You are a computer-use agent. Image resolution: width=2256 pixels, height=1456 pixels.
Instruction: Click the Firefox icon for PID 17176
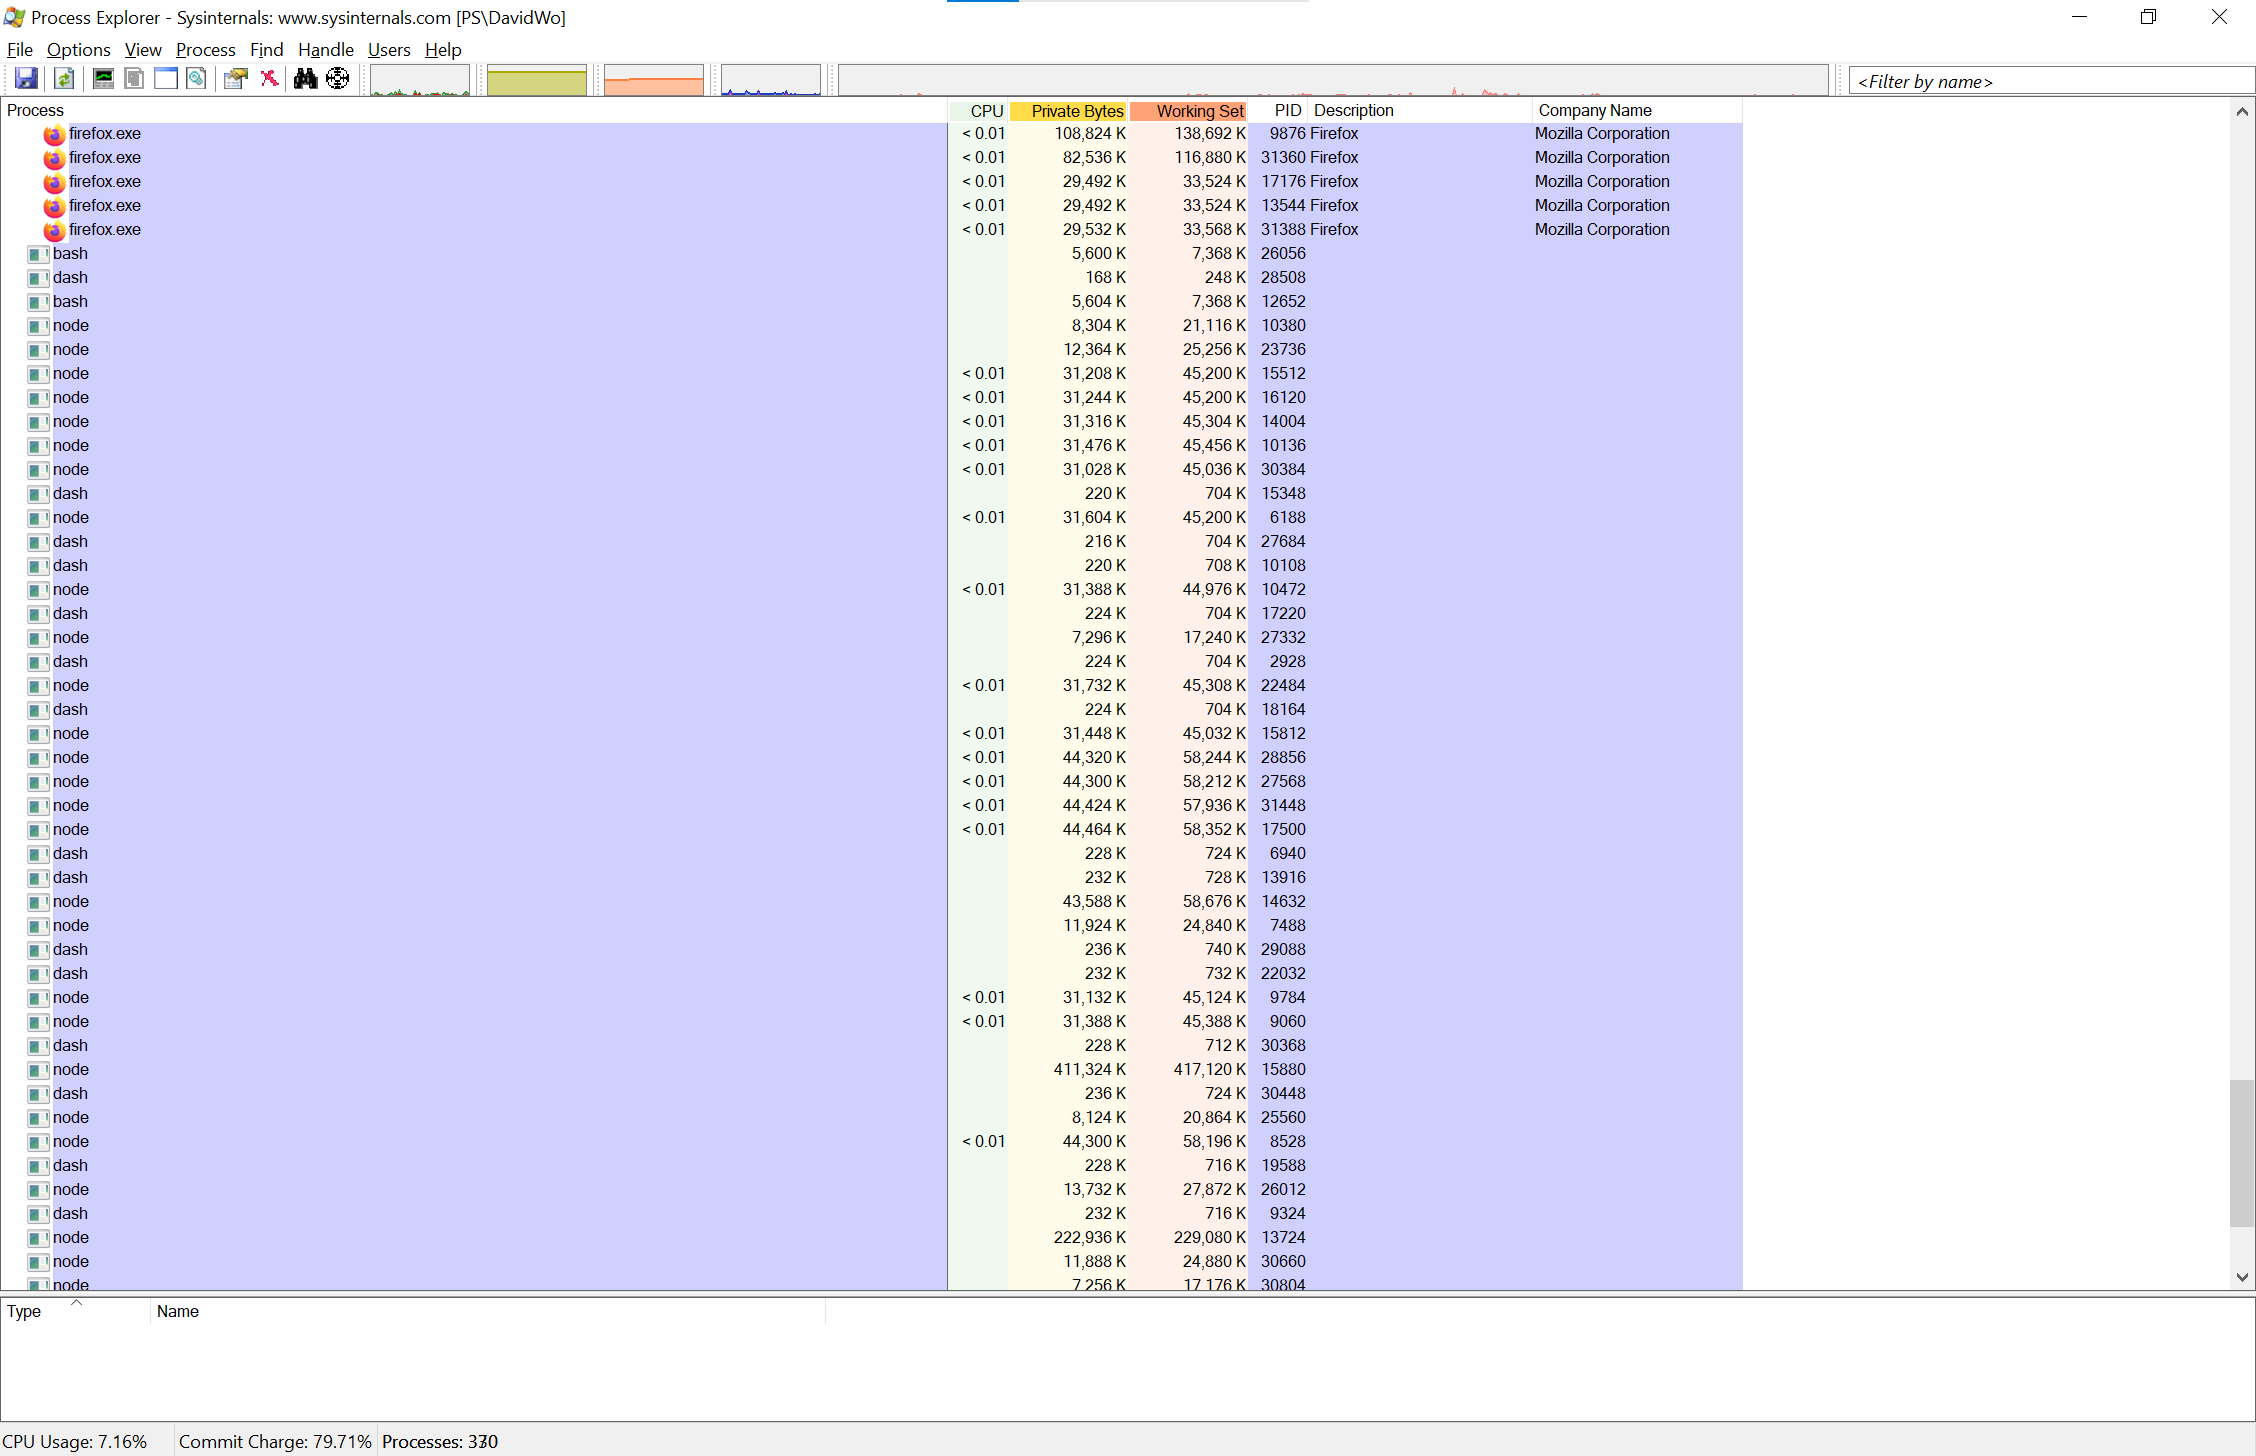(x=54, y=182)
